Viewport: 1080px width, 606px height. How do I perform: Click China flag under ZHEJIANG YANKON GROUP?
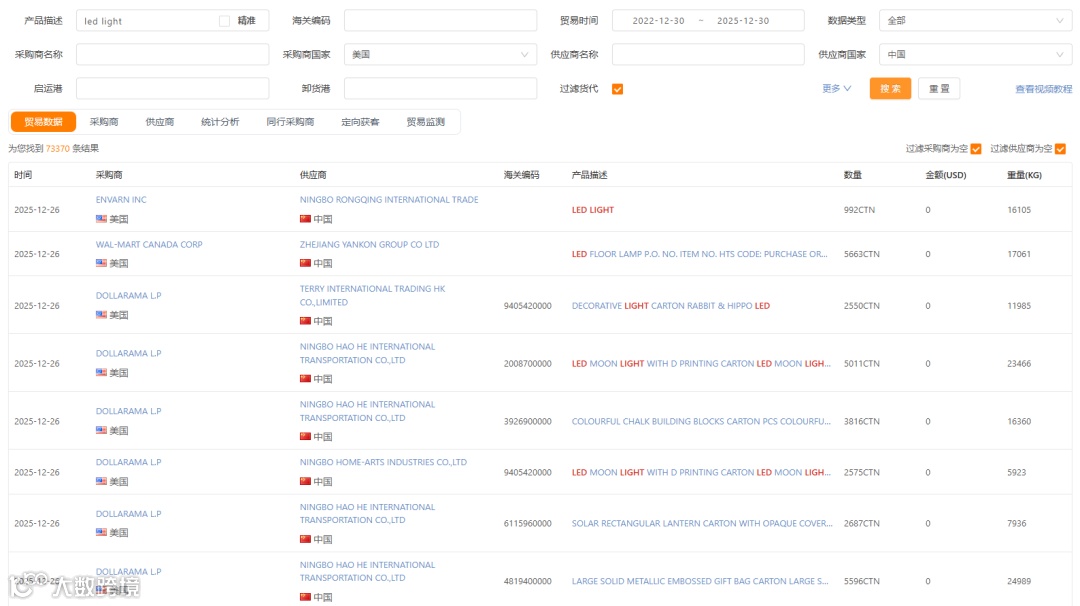coord(305,263)
